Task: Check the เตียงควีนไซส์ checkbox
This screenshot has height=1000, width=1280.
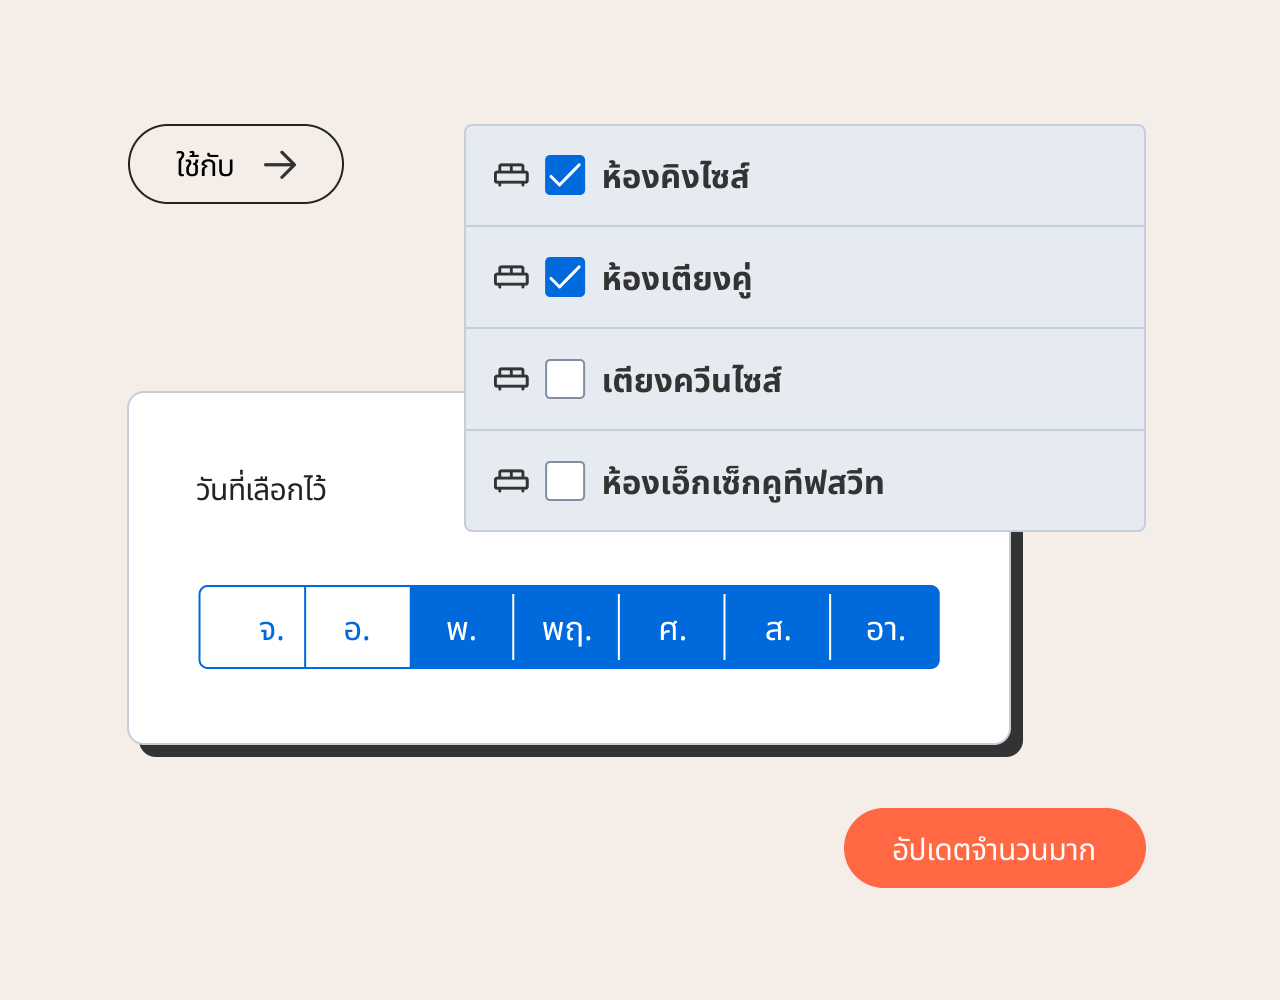Action: click(565, 379)
